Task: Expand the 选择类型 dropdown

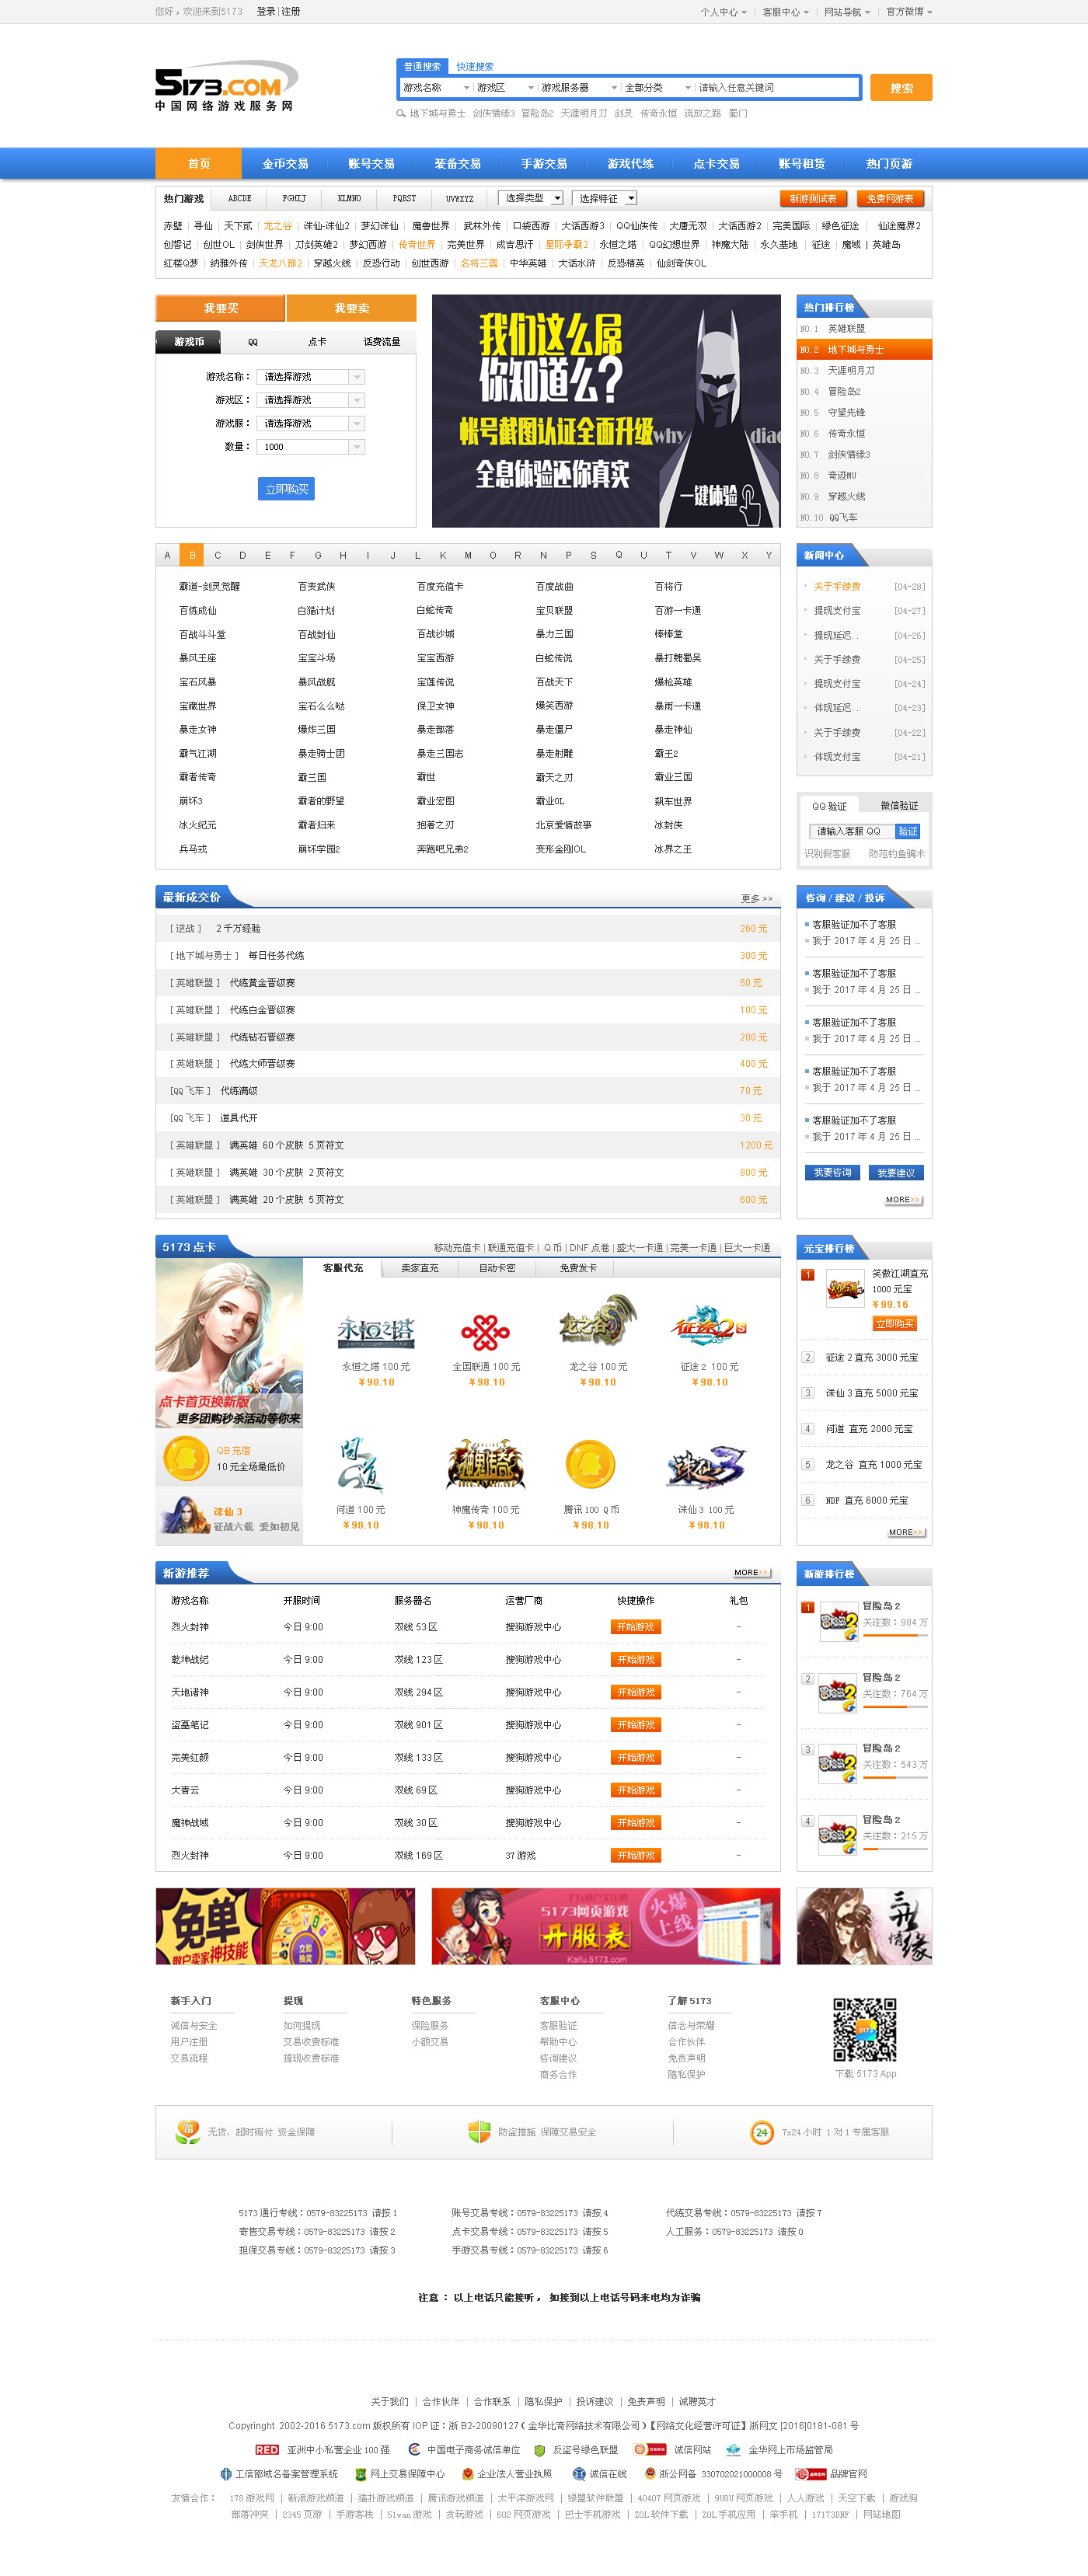Action: click(531, 198)
